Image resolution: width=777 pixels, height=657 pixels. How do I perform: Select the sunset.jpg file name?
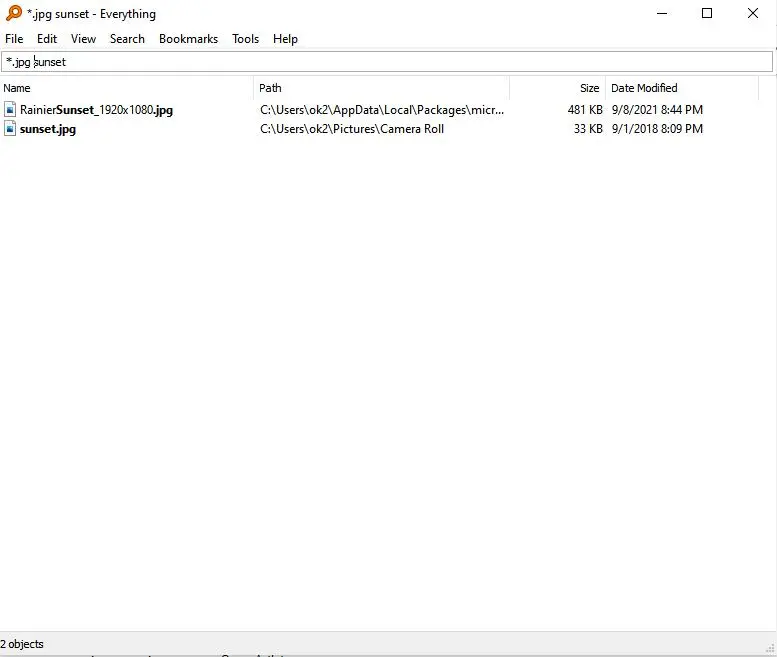pyautogui.click(x=48, y=129)
